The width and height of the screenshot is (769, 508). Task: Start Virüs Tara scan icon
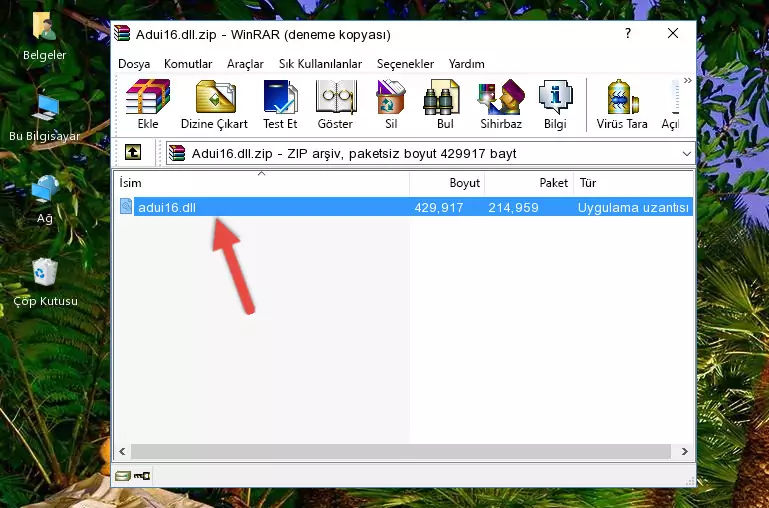pyautogui.click(x=622, y=104)
